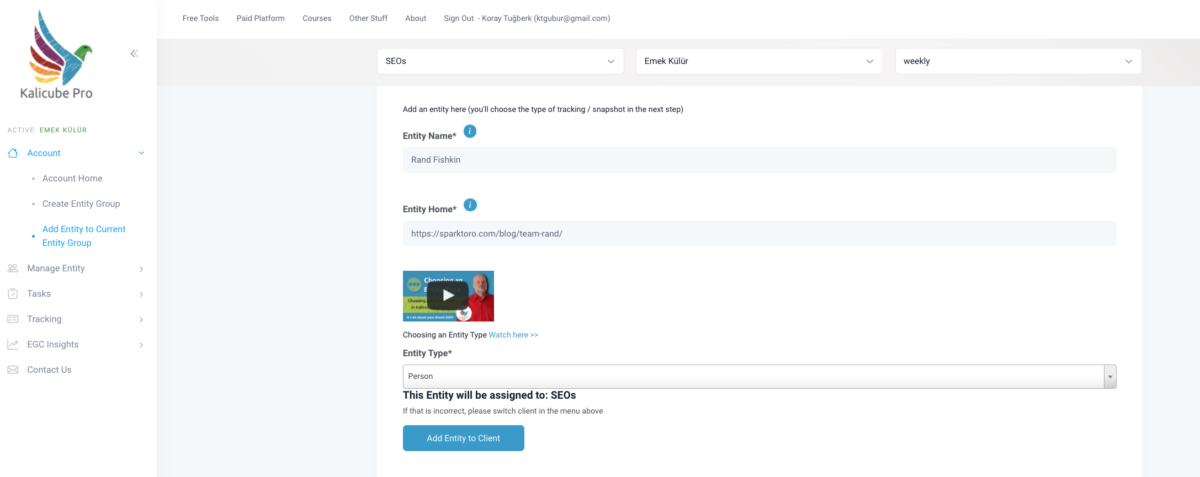Open the weekly frequency dropdown
Image resolution: width=1200 pixels, height=477 pixels.
coord(1018,61)
